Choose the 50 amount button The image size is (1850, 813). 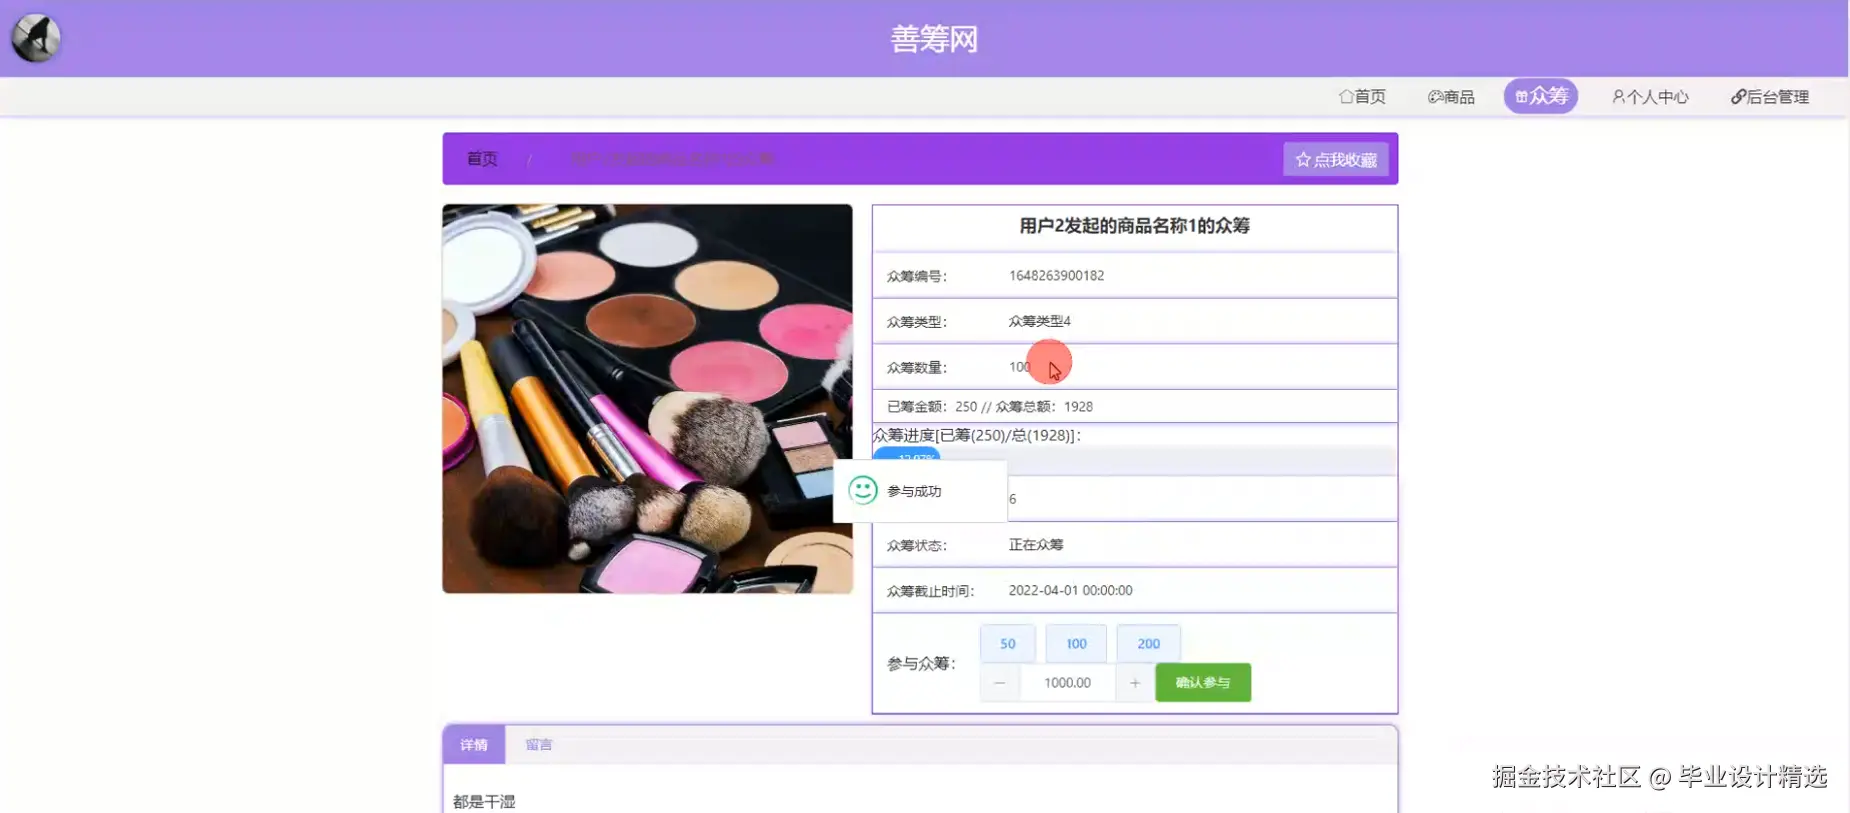pyautogui.click(x=1008, y=644)
